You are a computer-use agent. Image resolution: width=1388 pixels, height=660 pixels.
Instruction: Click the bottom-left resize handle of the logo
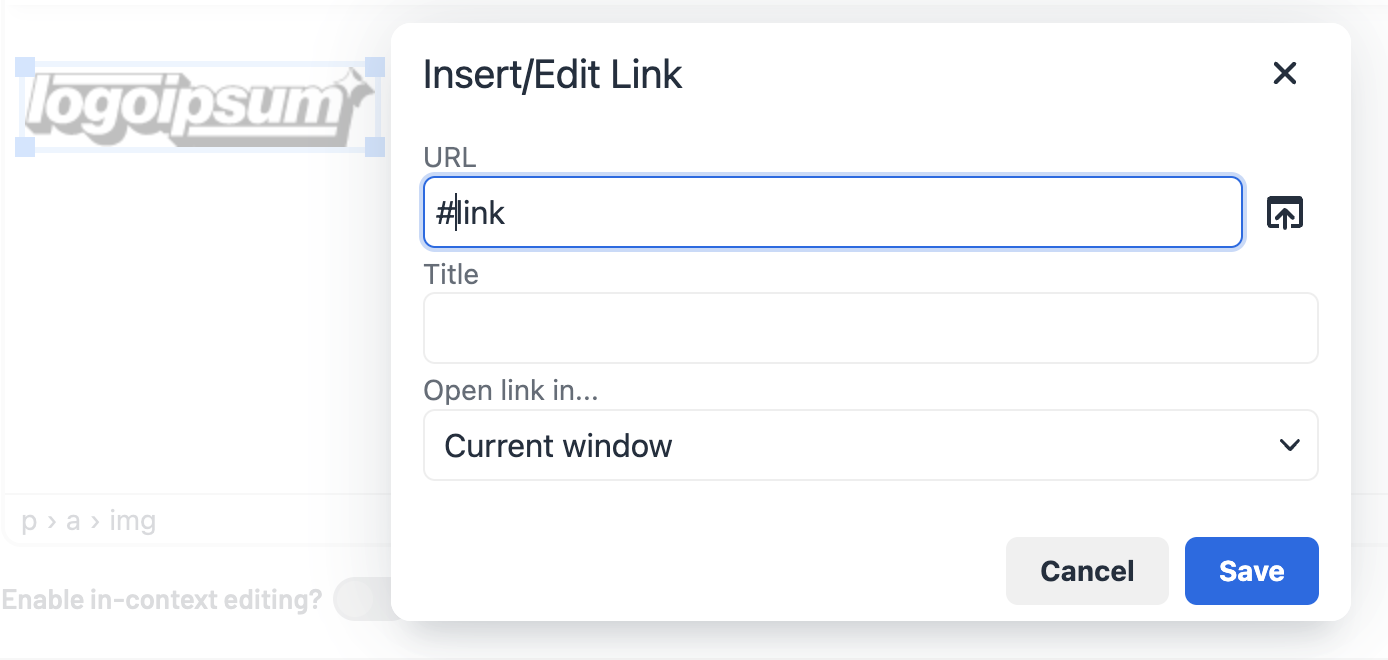coord(25,147)
